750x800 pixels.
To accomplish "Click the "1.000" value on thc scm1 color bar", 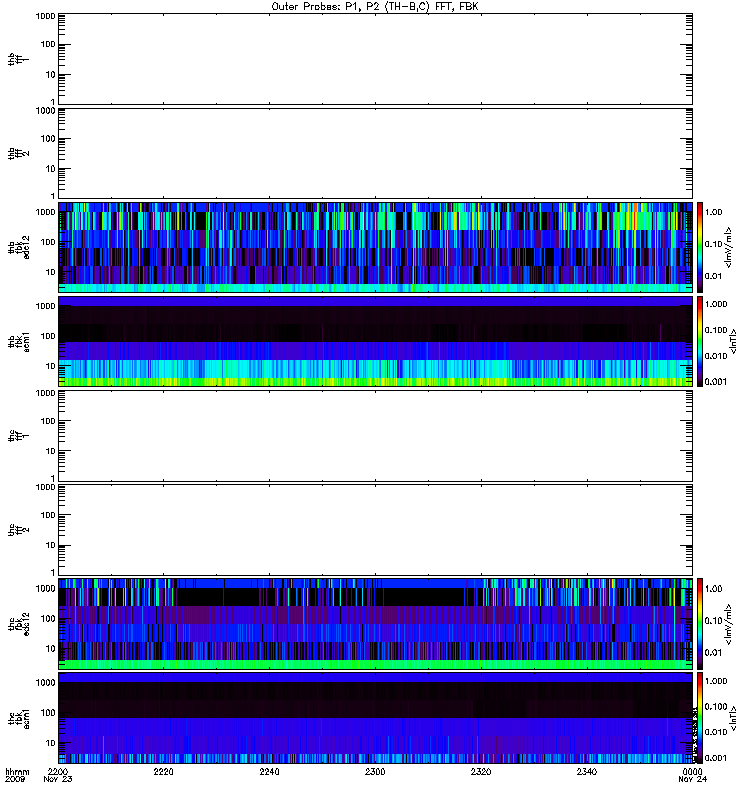I will [x=716, y=681].
